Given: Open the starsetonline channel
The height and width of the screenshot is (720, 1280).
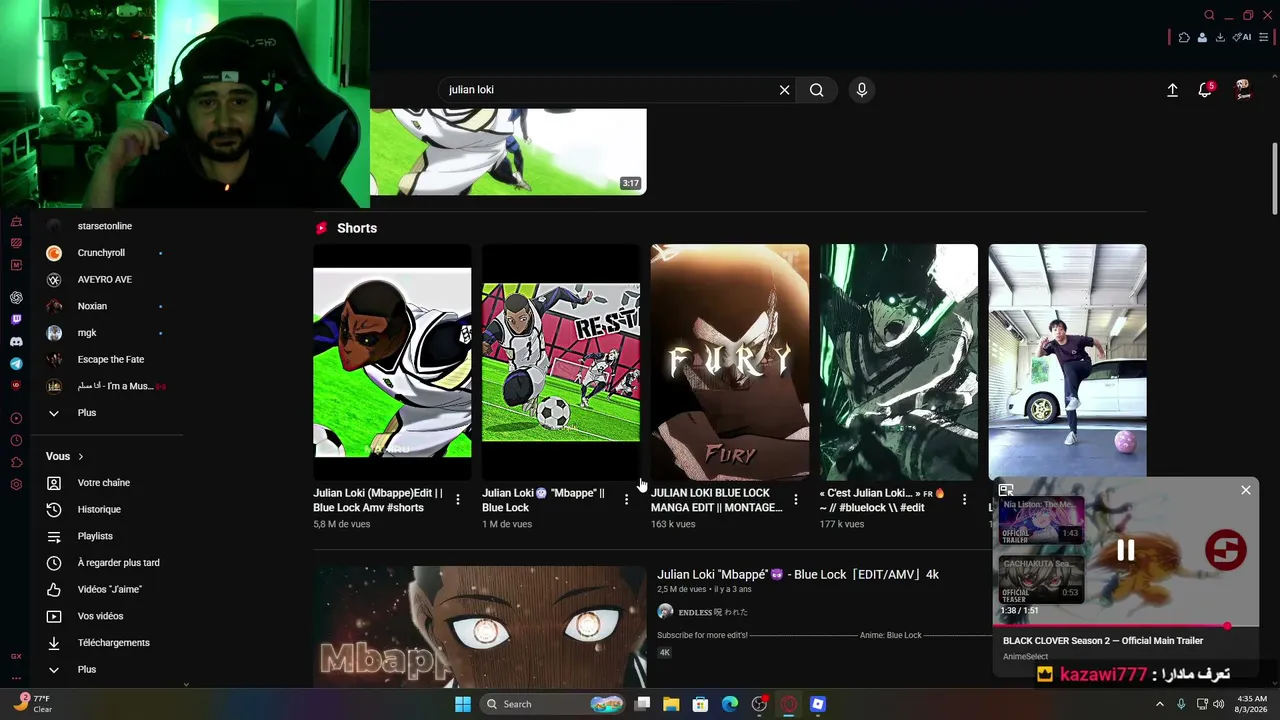Looking at the screenshot, I should click(107, 226).
